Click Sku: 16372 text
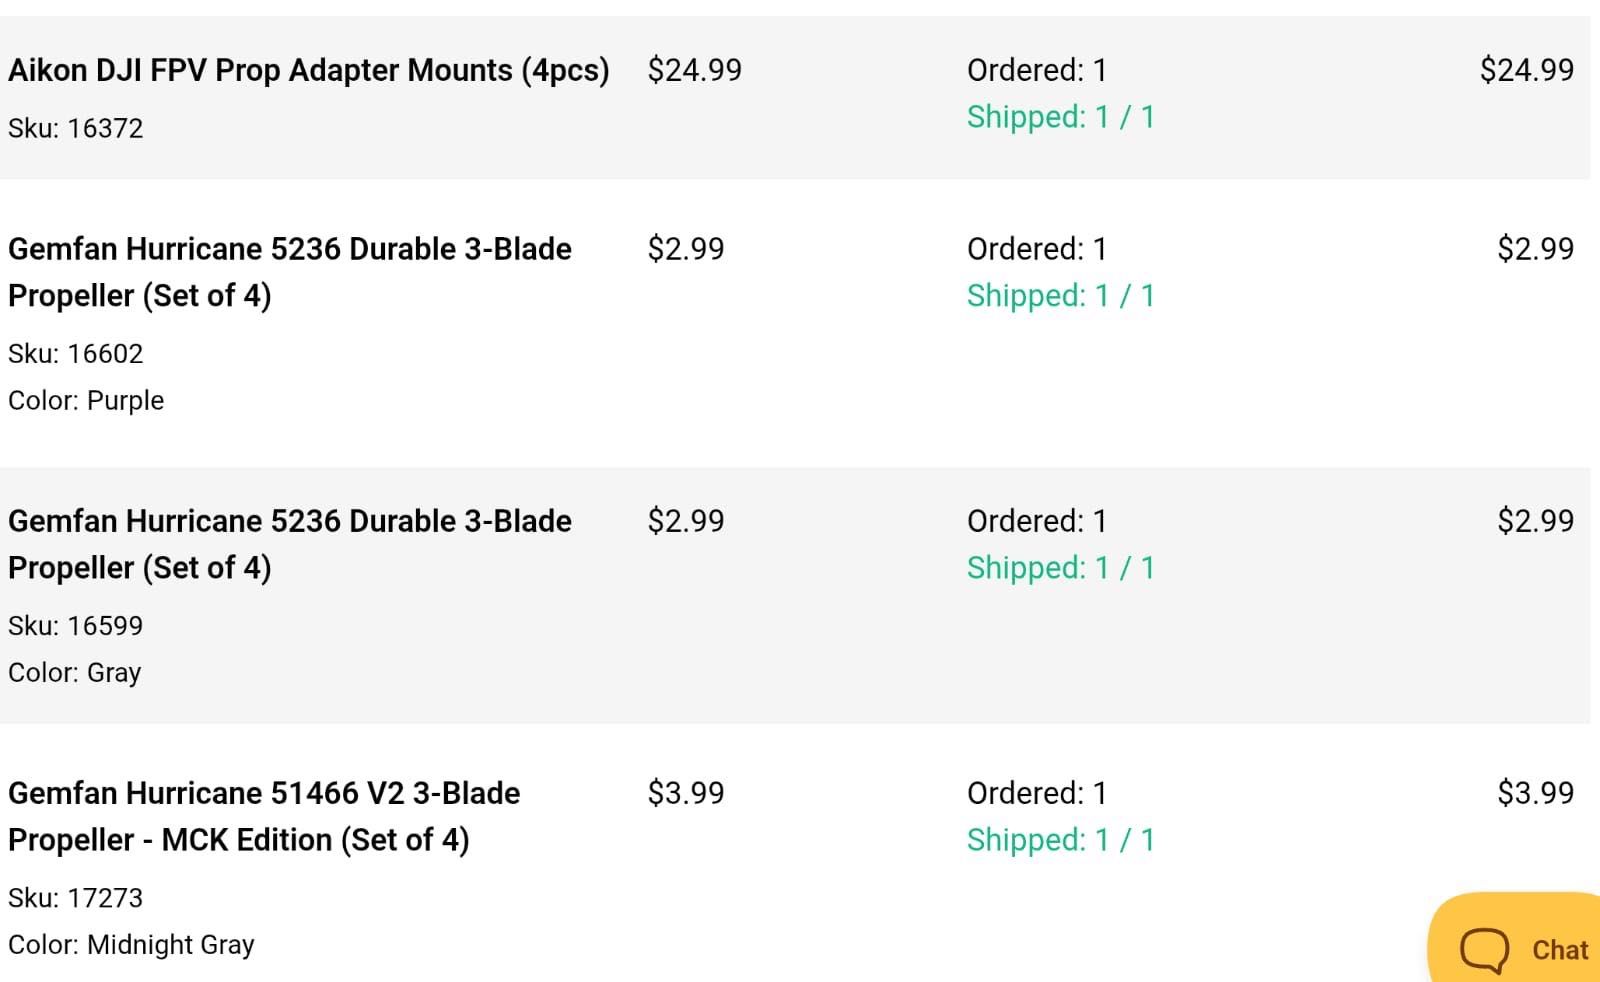This screenshot has height=982, width=1600. tap(76, 128)
